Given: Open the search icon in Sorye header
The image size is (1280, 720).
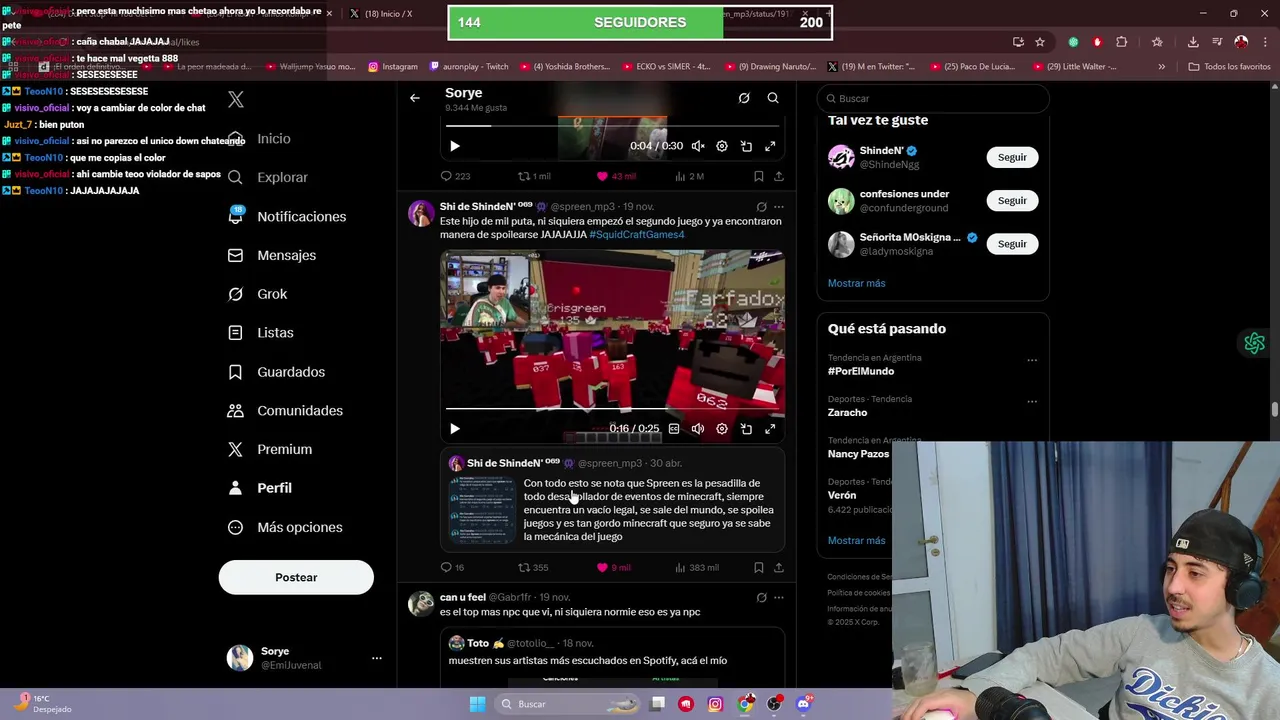Looking at the screenshot, I should (773, 98).
